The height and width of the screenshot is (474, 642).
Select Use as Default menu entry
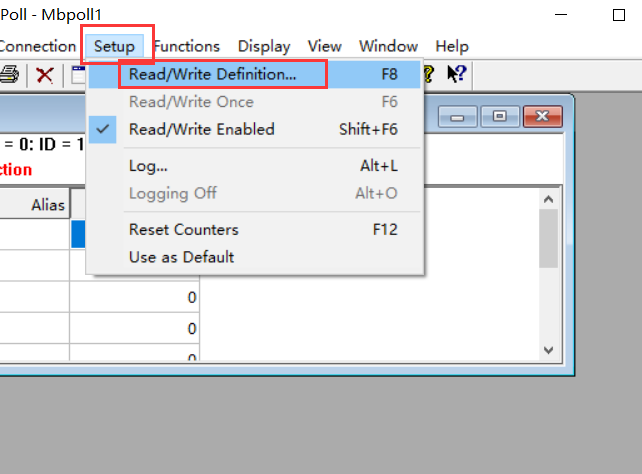click(x=255, y=257)
